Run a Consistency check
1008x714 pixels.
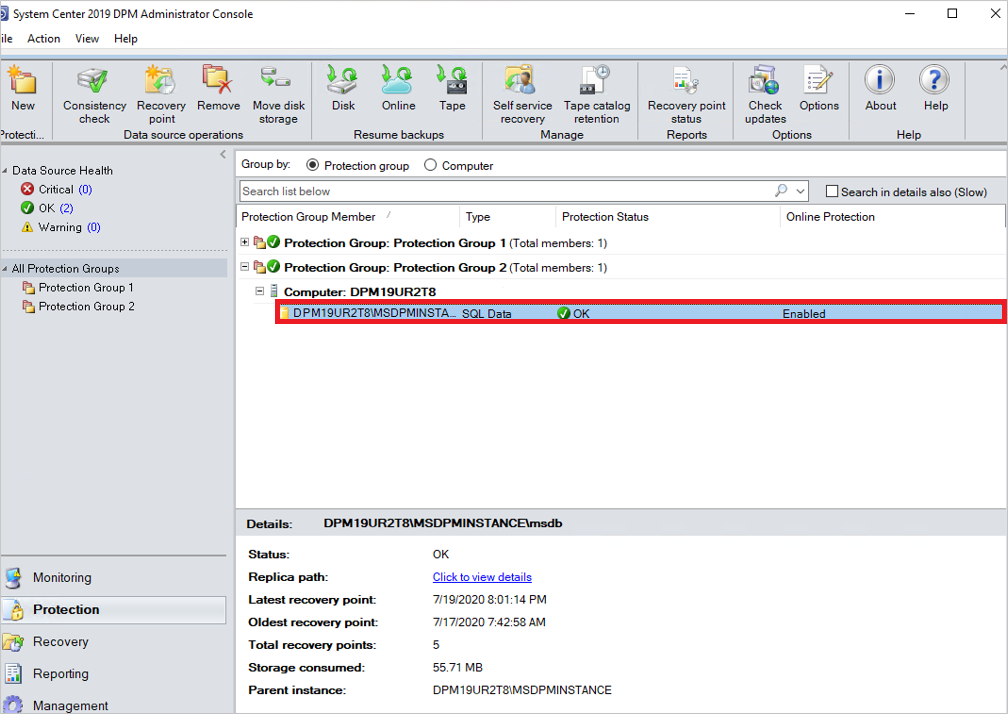click(93, 90)
